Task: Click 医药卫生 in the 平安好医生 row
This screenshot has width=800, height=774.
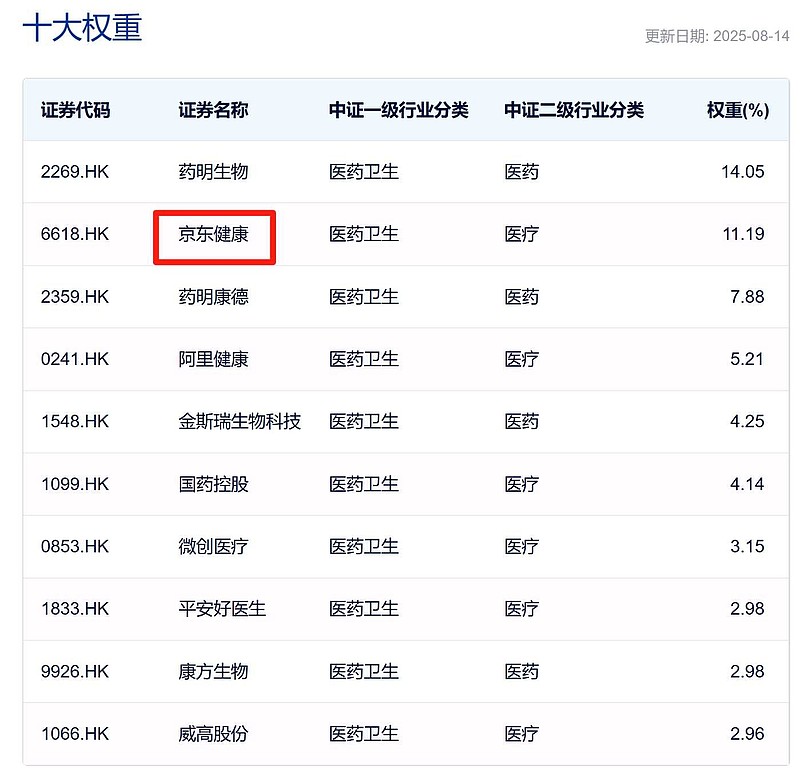Action: click(x=364, y=609)
